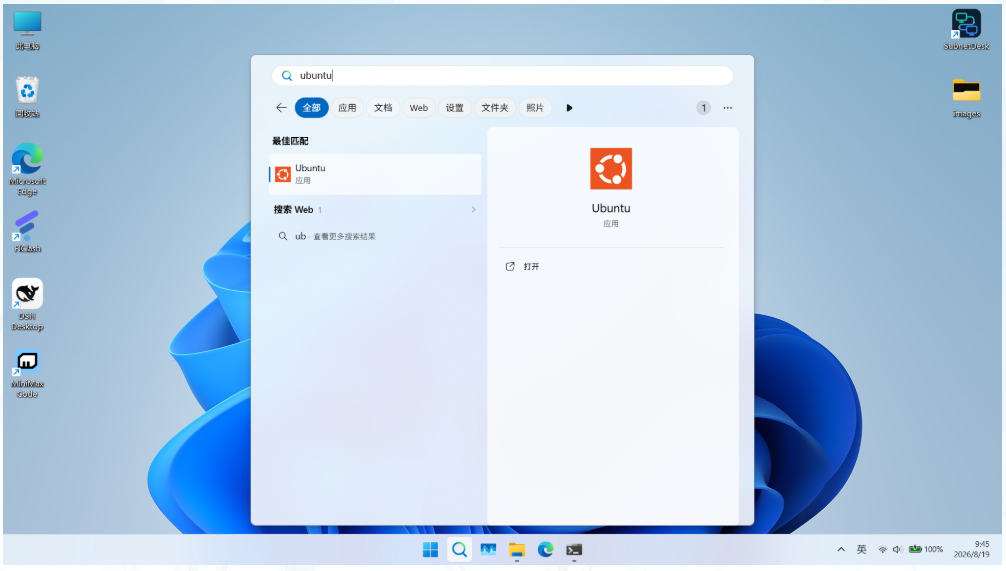1006x571 pixels.
Task: Open the Windows Start button
Action: coord(431,550)
